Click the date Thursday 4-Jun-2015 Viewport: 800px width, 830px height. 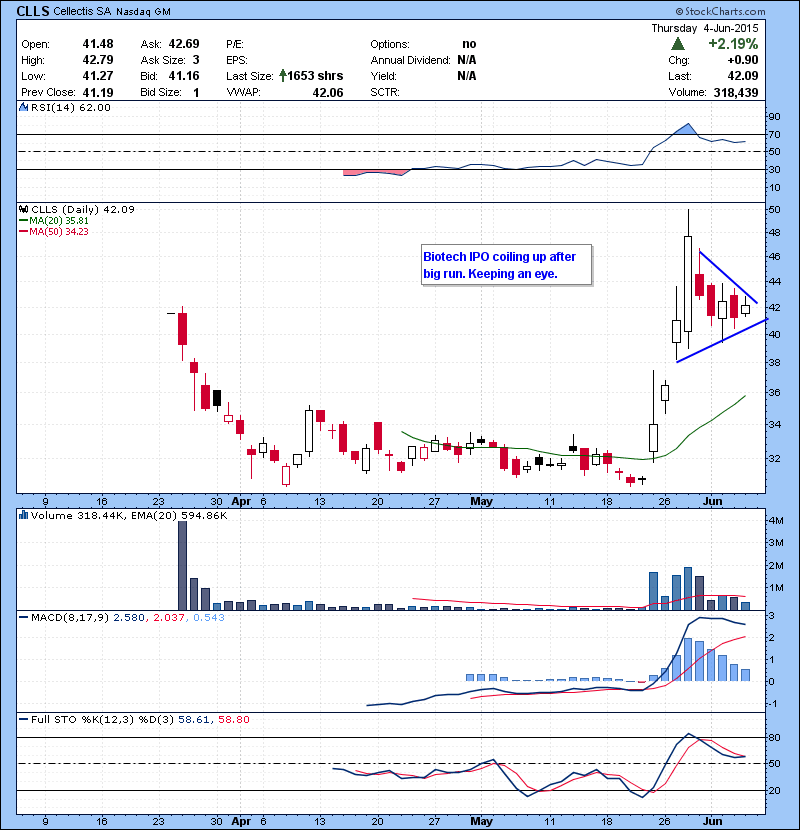705,28
